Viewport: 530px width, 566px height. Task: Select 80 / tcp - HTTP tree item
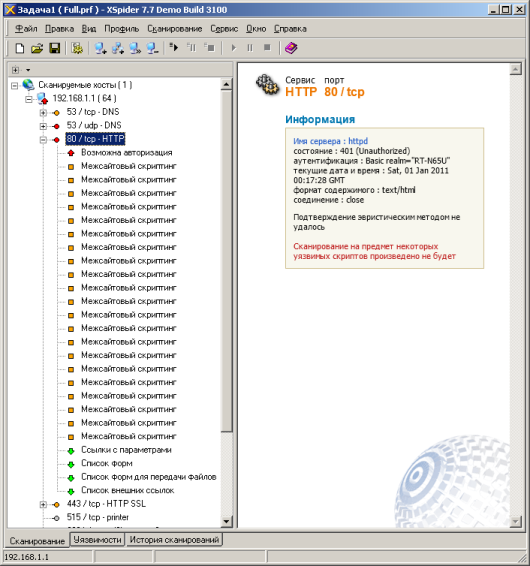pyautogui.click(x=96, y=139)
